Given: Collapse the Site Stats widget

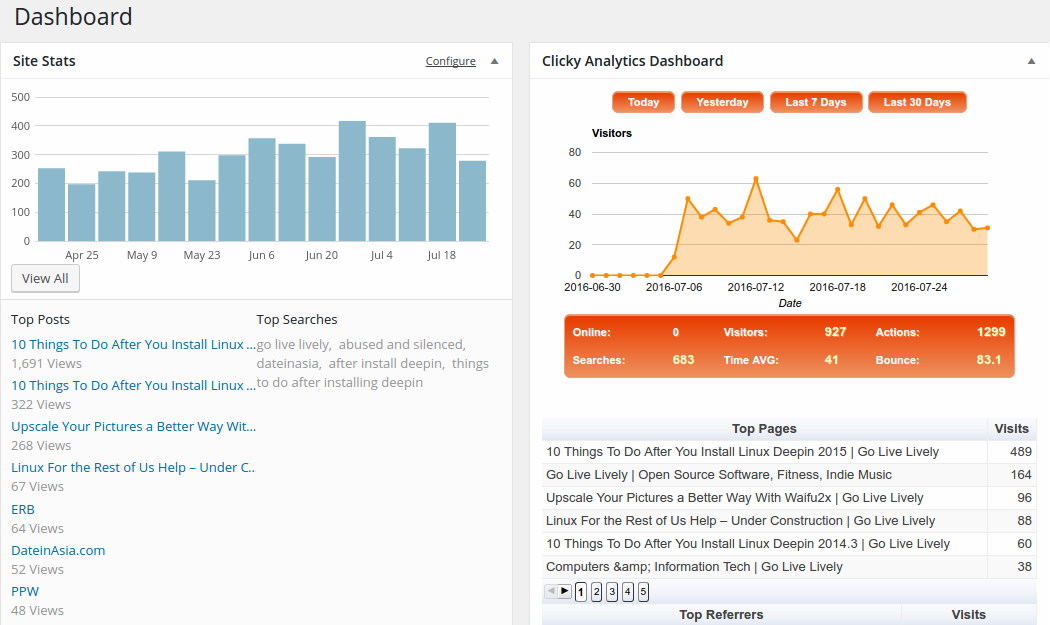Looking at the screenshot, I should [494, 61].
